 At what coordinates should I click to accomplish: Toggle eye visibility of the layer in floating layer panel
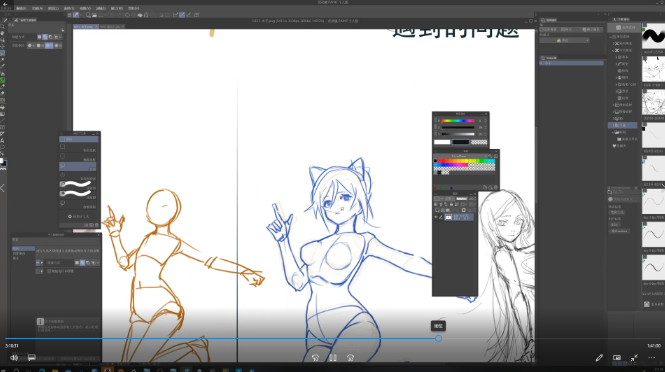(x=436, y=217)
